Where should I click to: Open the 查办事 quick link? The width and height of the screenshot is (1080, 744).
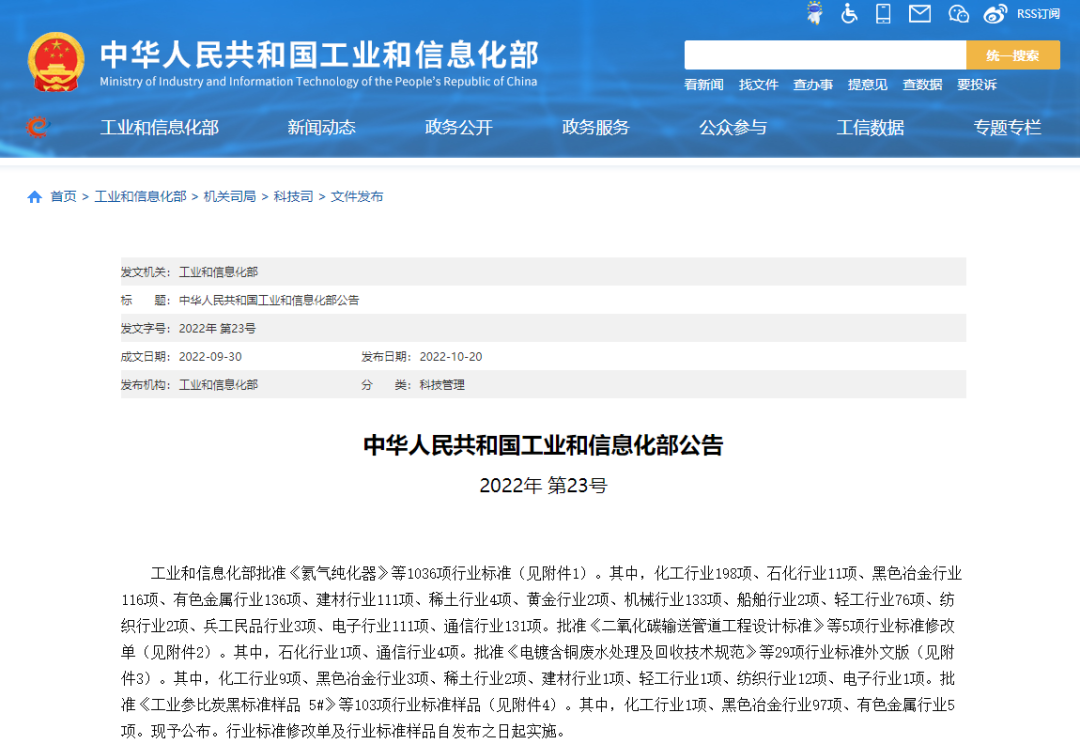(813, 85)
